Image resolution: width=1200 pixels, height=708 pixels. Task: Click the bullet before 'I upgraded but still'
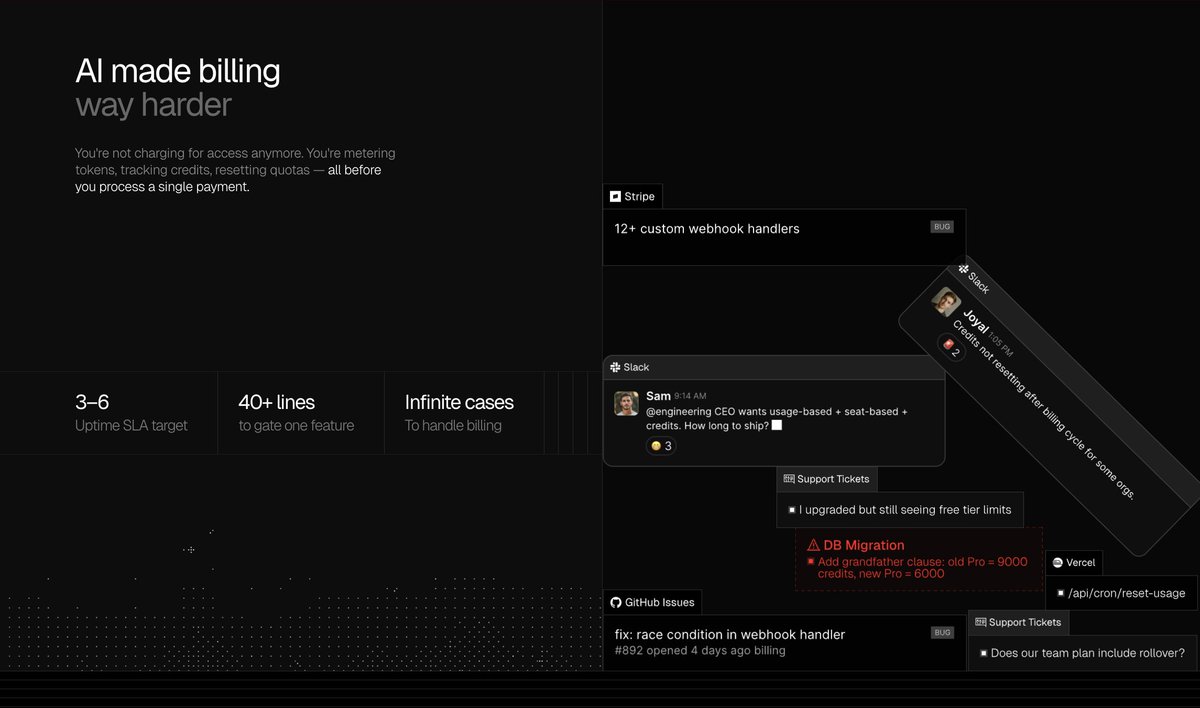click(791, 510)
